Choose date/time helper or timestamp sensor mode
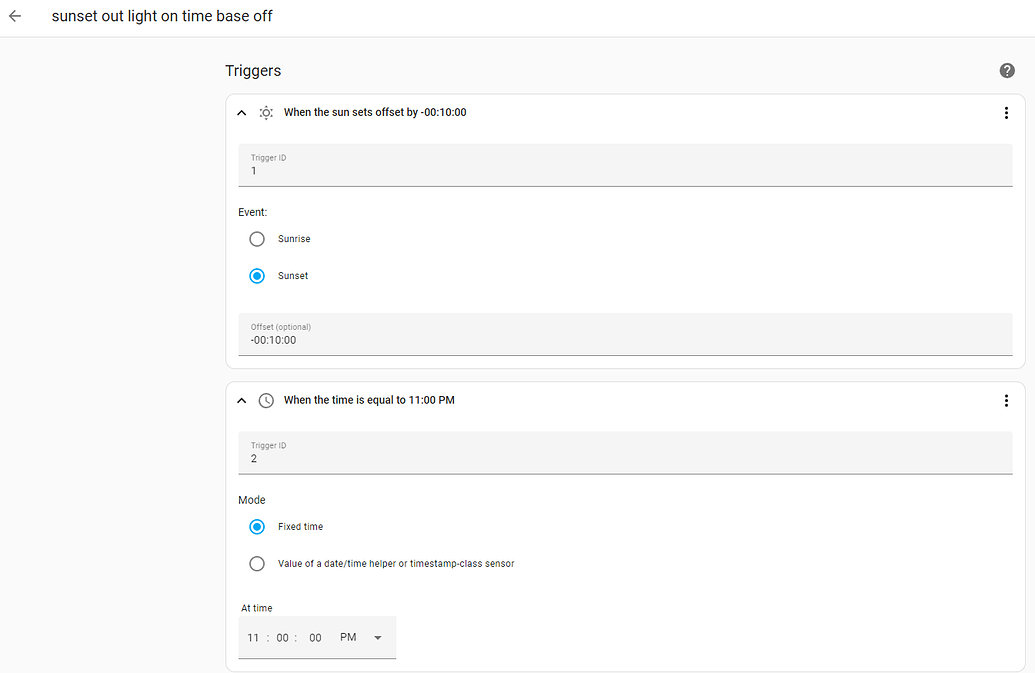Viewport: 1035px width, 673px height. [257, 563]
